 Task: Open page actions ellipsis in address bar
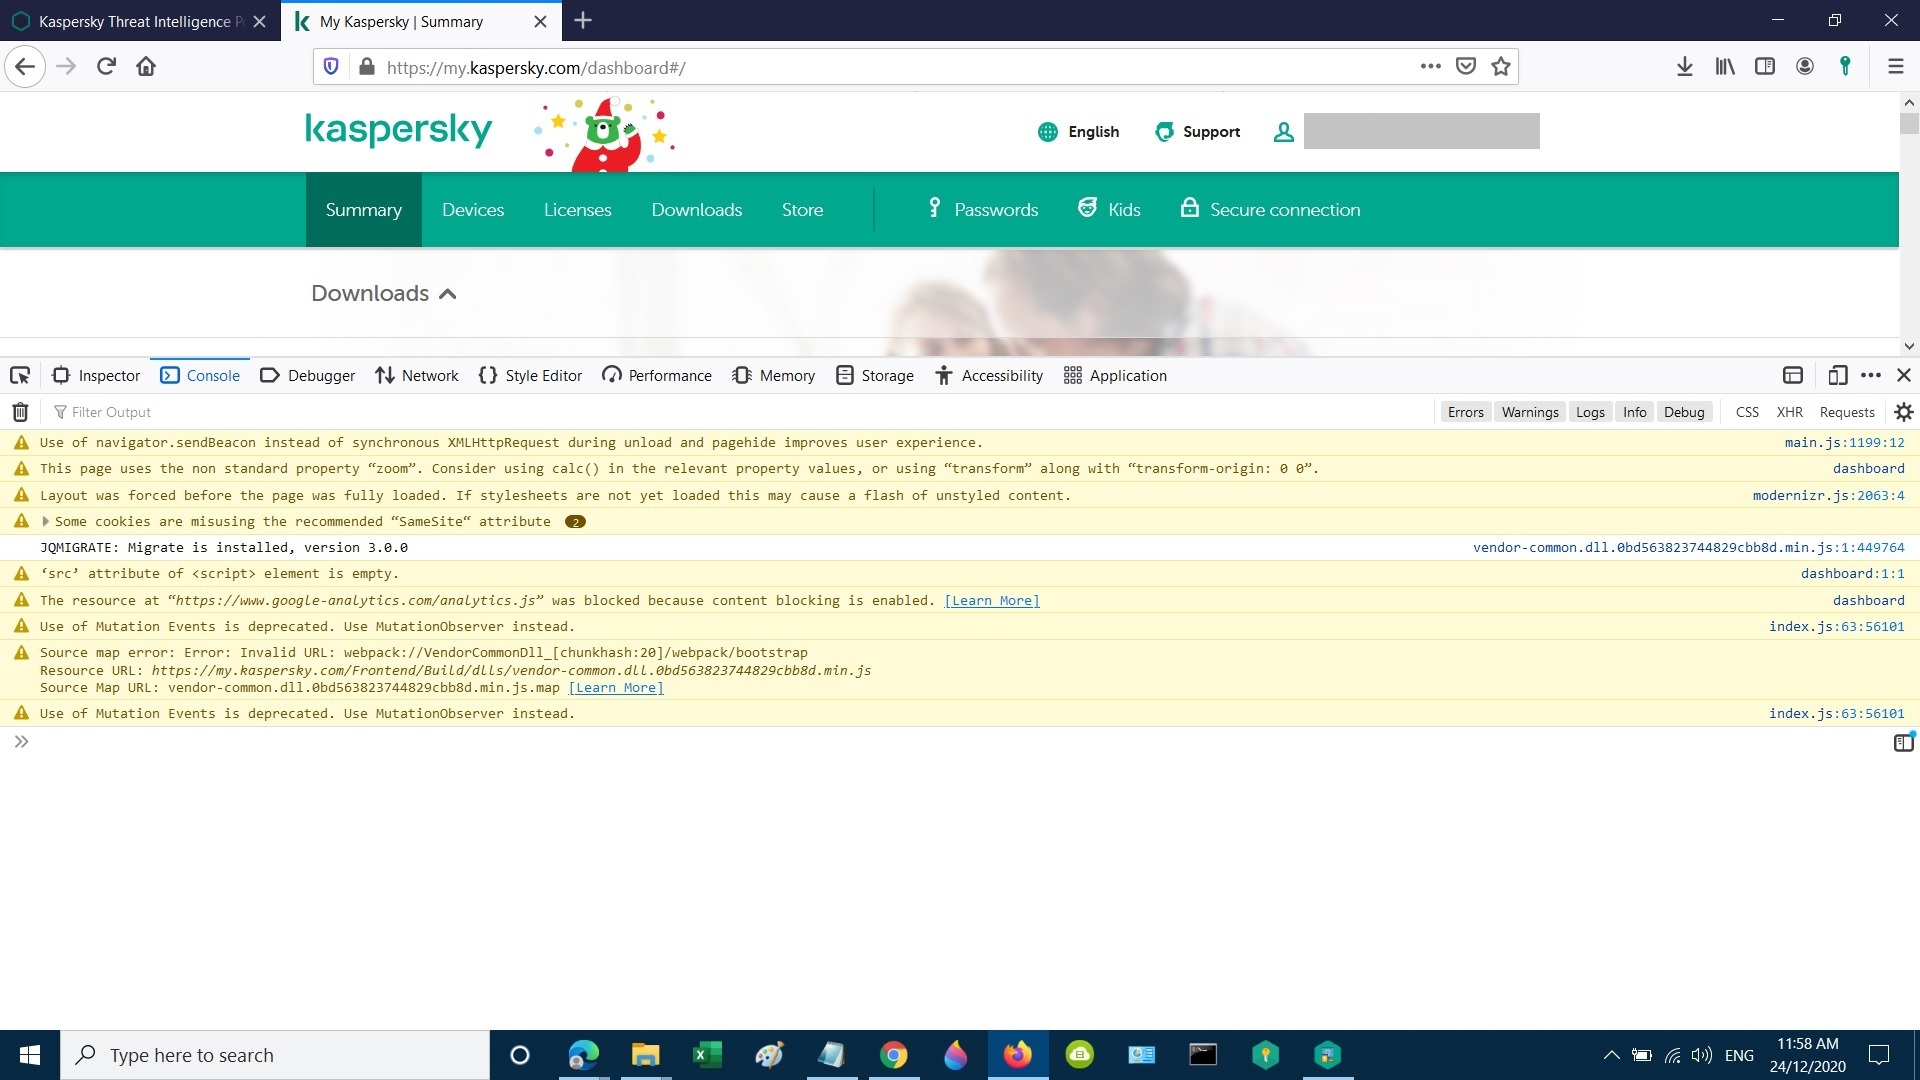[1431, 66]
